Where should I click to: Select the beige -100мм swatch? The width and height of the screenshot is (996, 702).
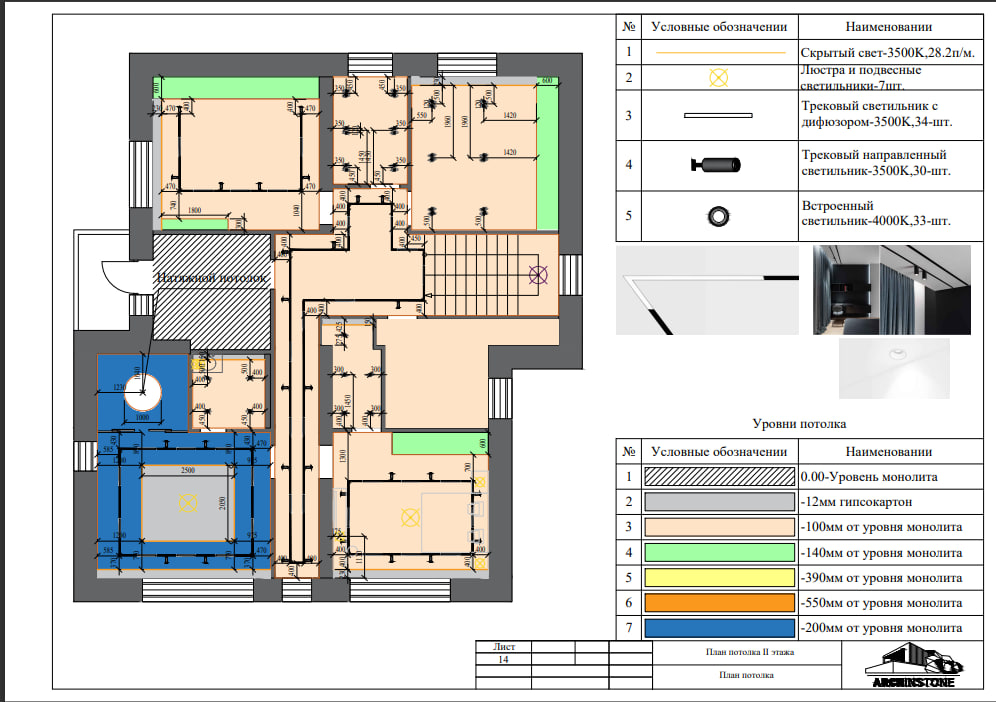click(720, 527)
